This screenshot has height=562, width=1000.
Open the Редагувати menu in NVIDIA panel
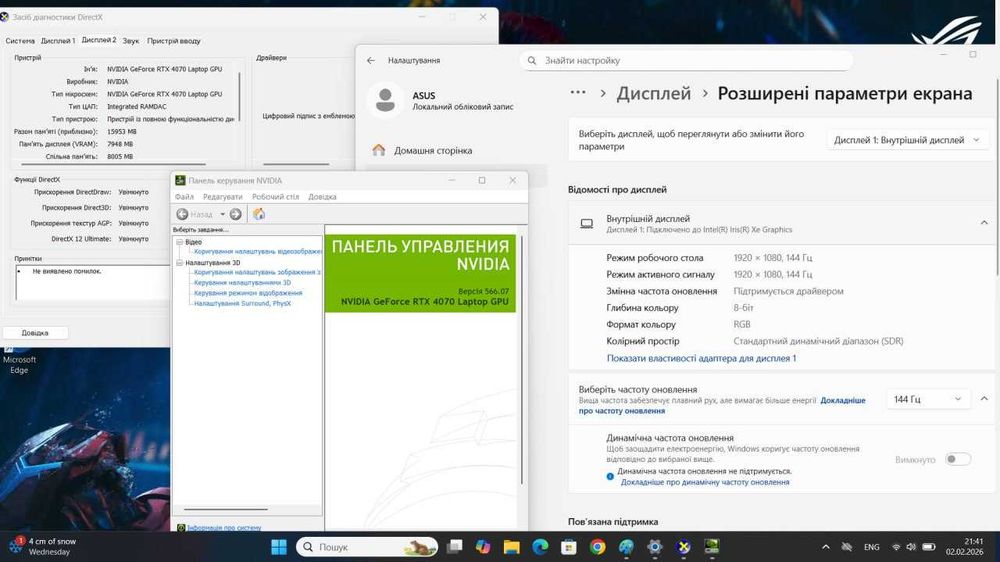[x=223, y=197]
